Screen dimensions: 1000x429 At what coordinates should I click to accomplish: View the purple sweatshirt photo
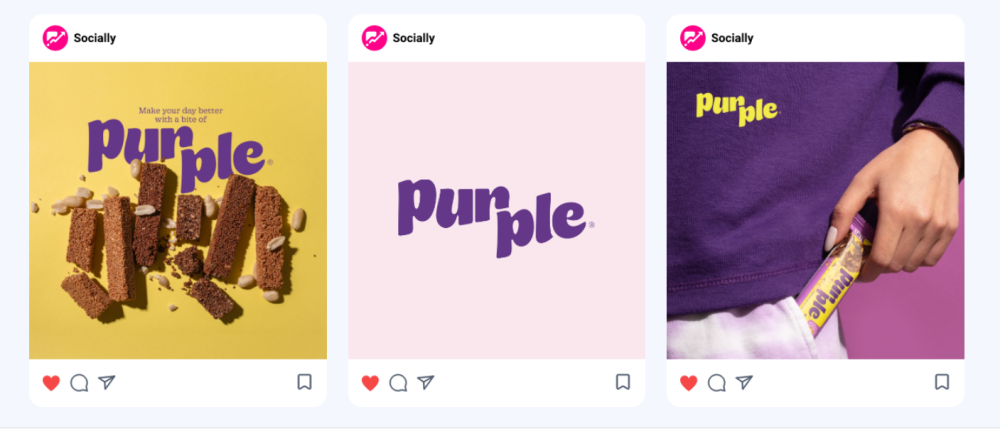[x=815, y=210]
